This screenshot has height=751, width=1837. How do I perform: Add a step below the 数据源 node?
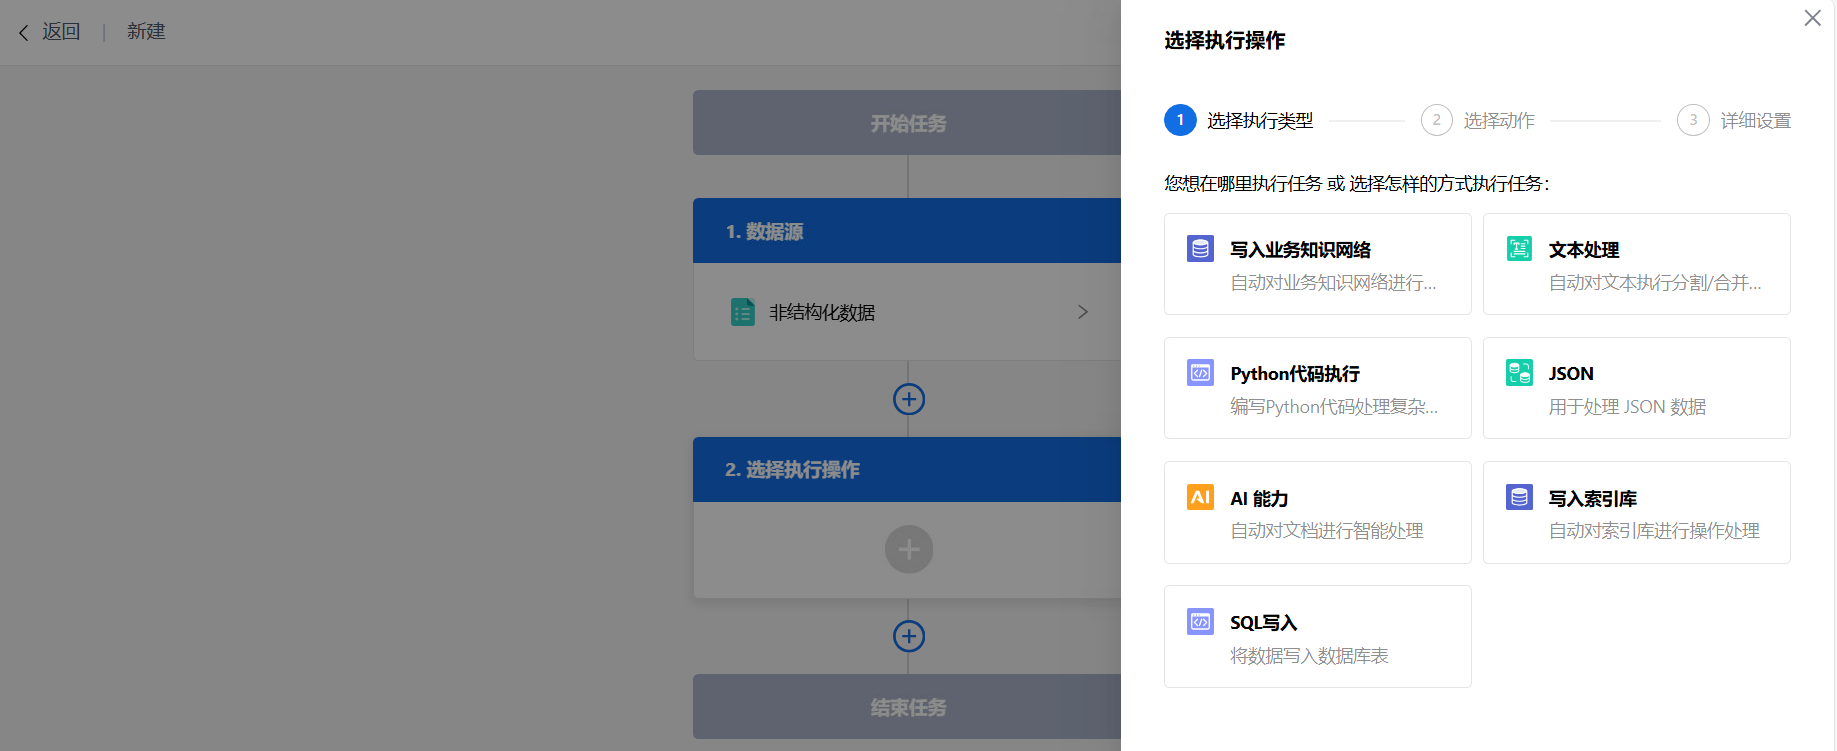coord(908,399)
